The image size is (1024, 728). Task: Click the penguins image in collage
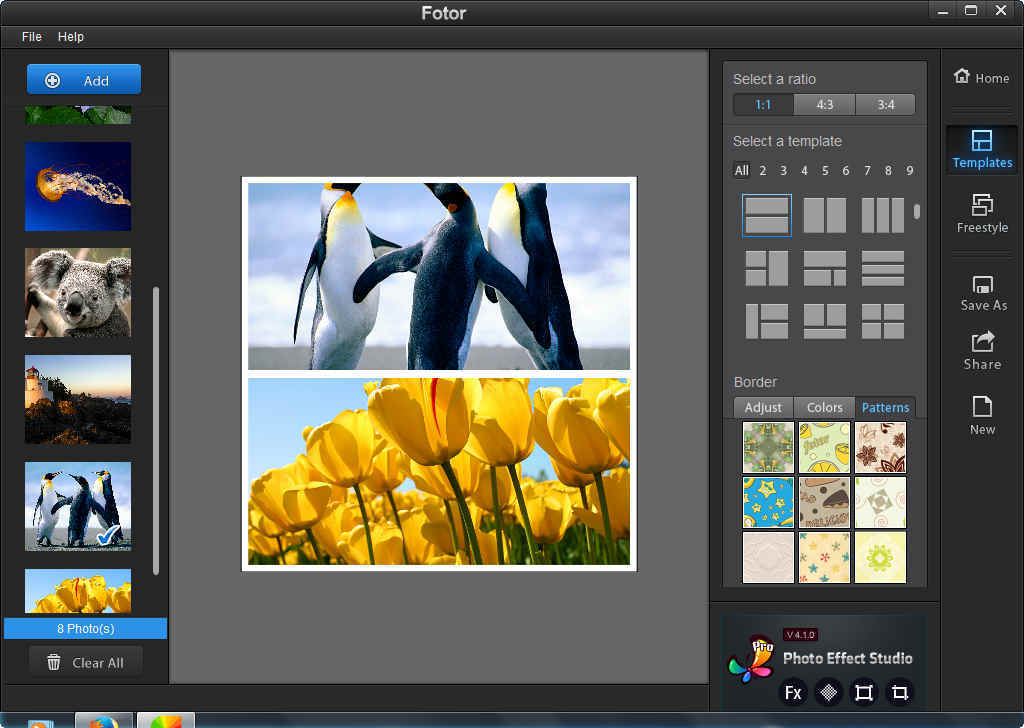coord(439,276)
